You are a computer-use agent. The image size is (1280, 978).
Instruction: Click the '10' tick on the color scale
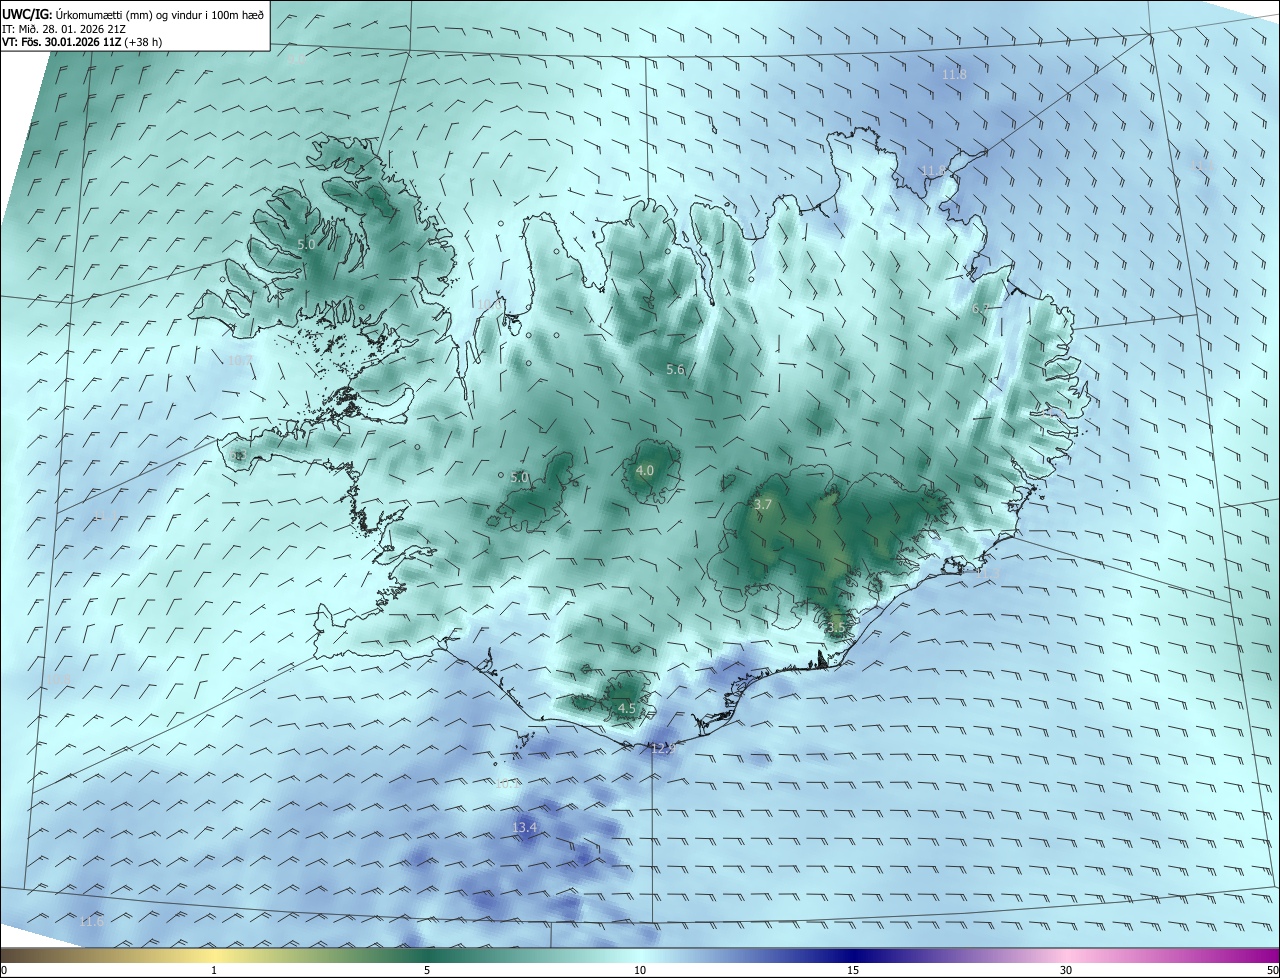(x=640, y=970)
